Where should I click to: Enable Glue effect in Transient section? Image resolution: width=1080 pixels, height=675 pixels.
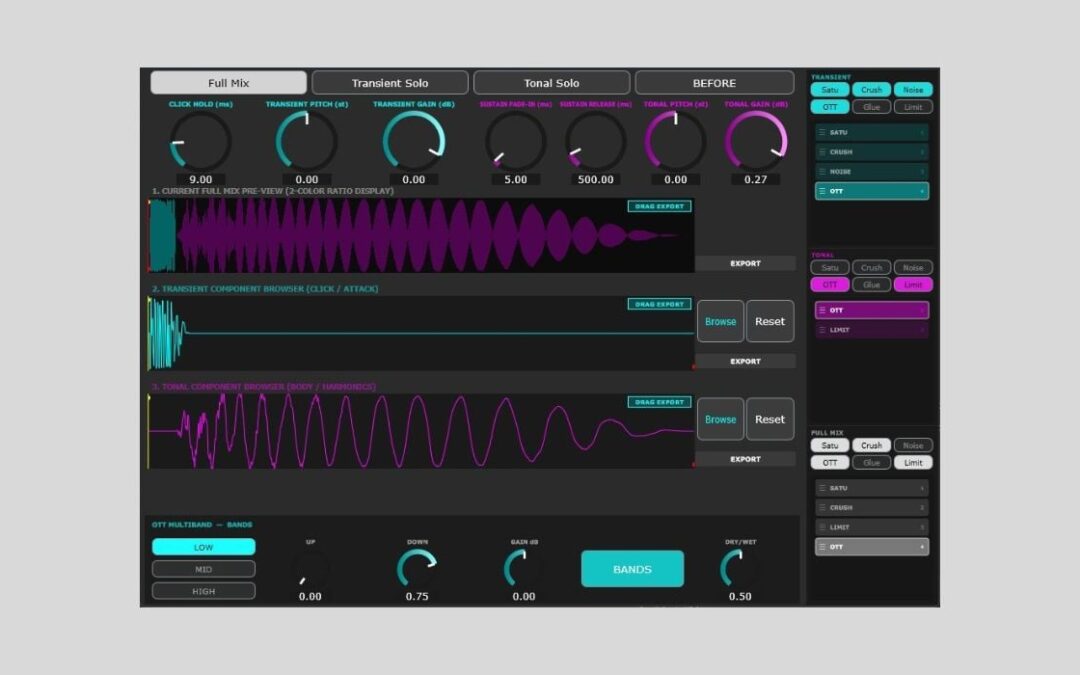coord(871,107)
